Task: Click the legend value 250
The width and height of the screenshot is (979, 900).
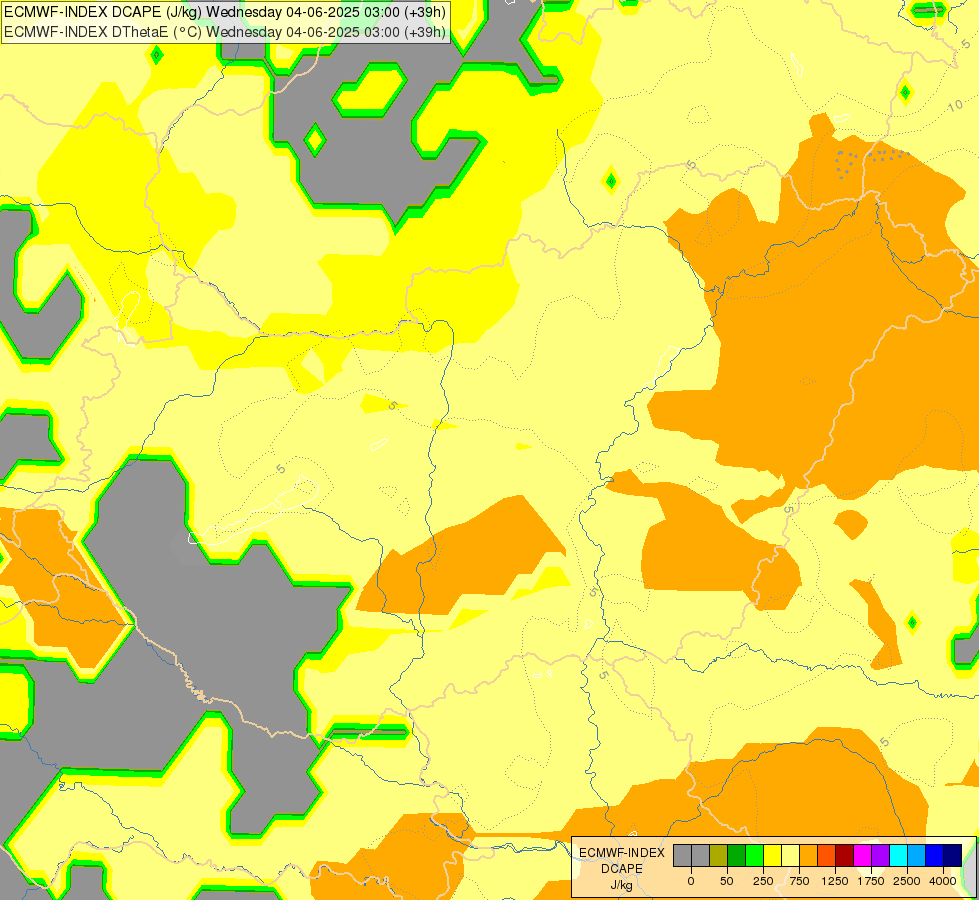Action: (x=763, y=881)
